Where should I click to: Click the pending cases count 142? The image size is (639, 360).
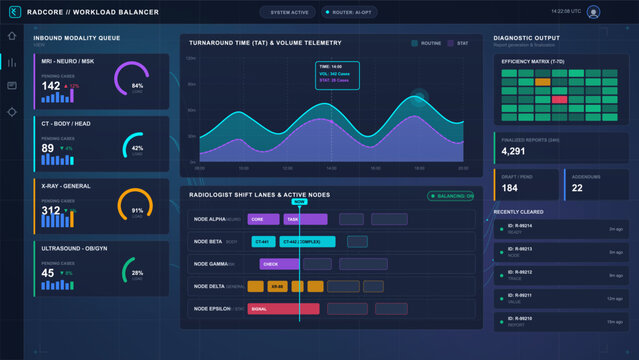coord(51,86)
